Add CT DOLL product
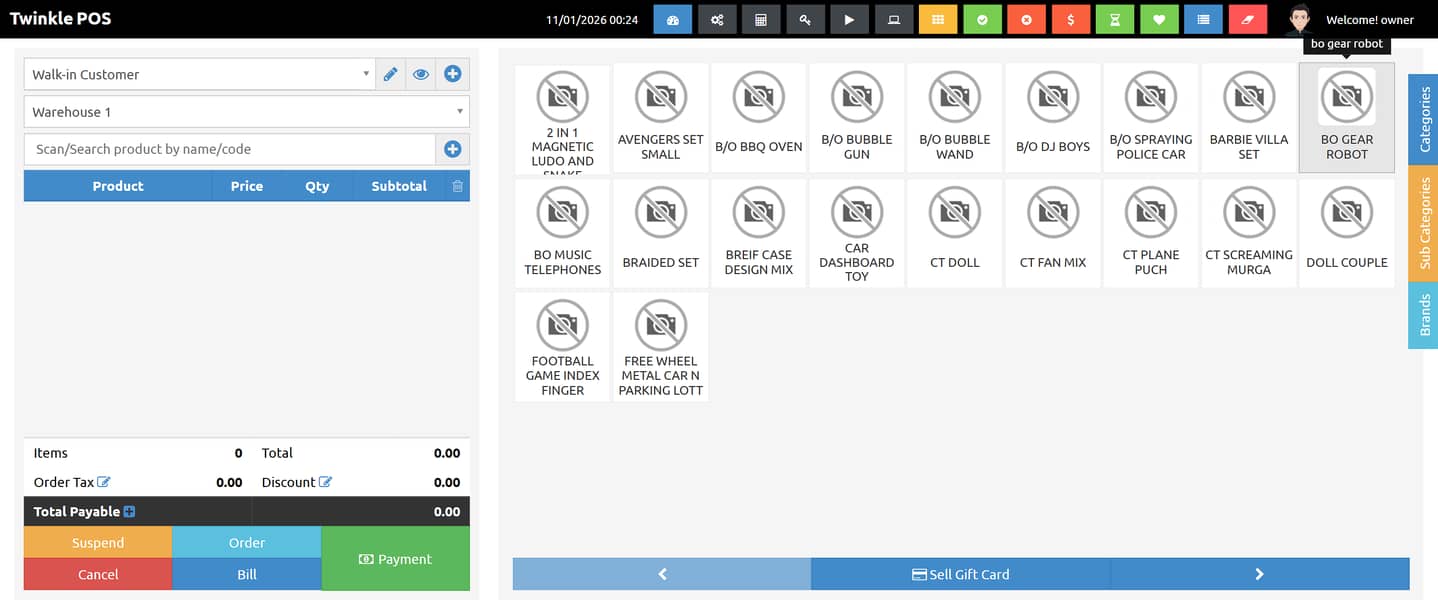The height and width of the screenshot is (600, 1438). [955, 234]
